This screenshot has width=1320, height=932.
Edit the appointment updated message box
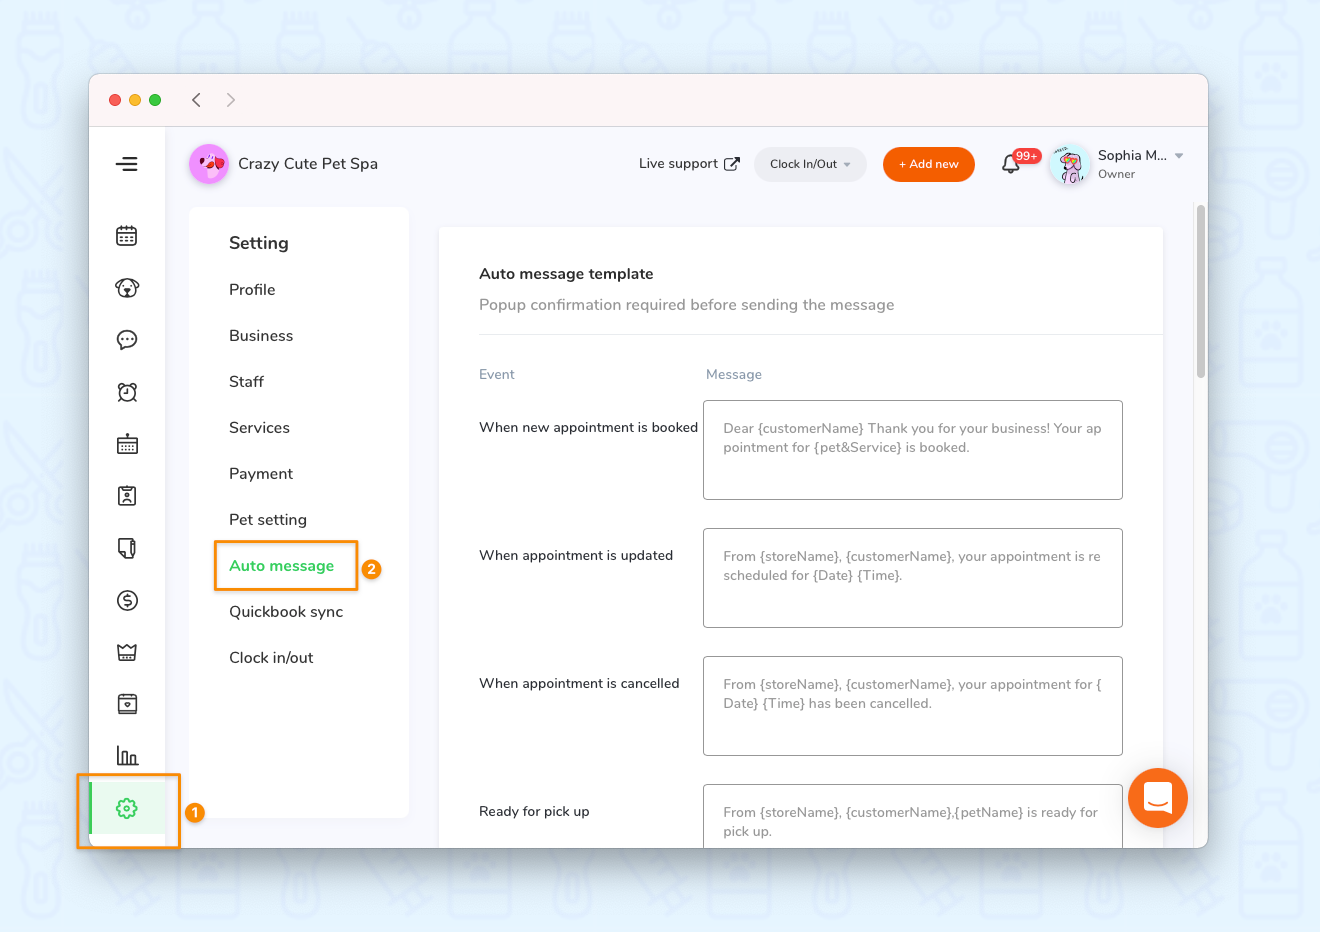tap(913, 578)
